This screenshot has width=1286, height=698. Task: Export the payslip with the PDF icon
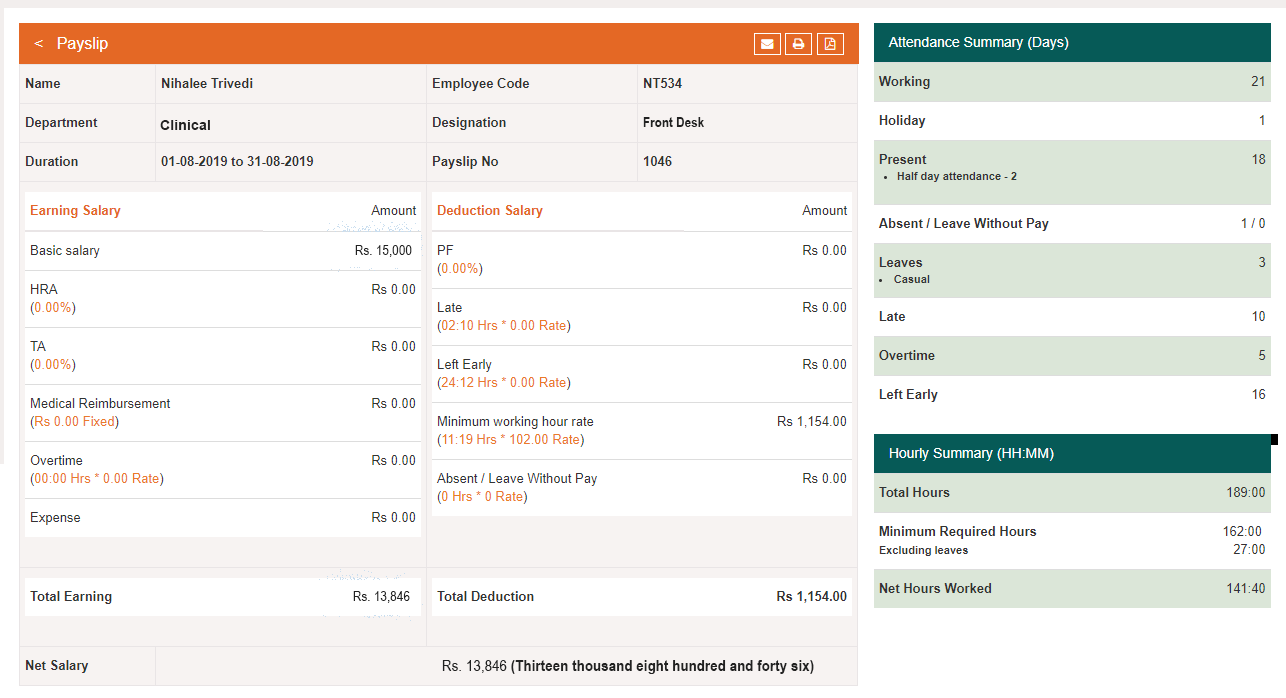pos(830,44)
